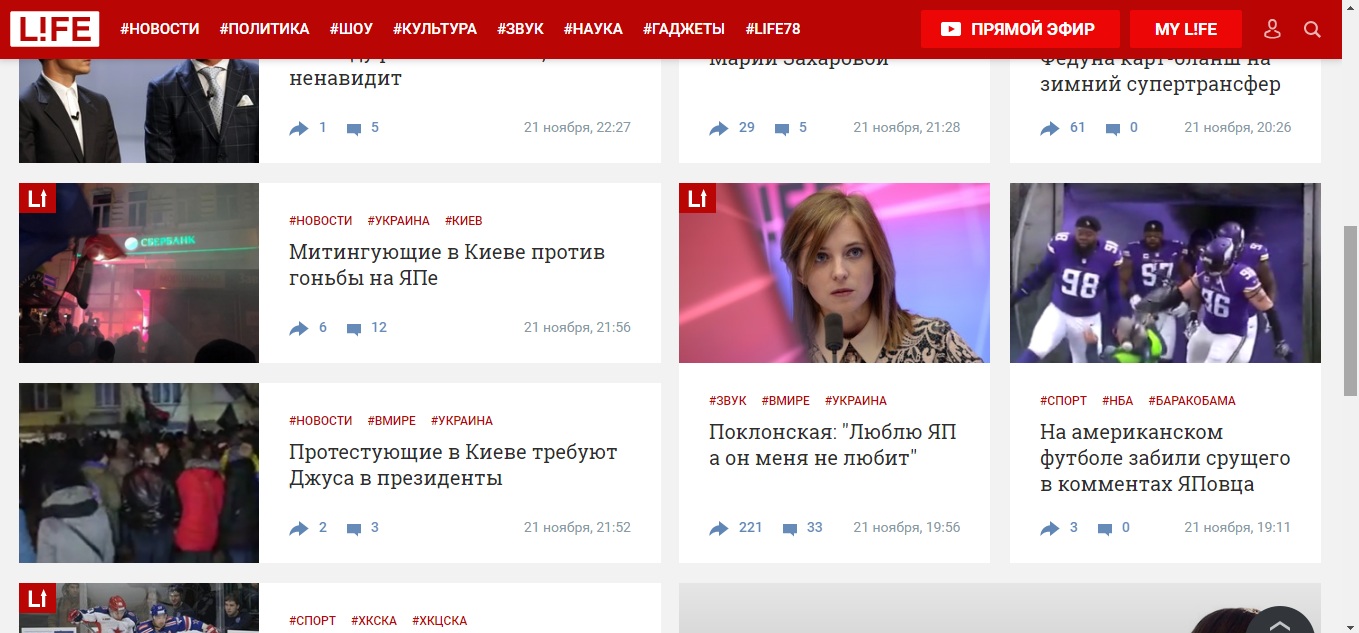Share the Kiev protesters ЯПе article
The image size is (1359, 633).
(299, 328)
